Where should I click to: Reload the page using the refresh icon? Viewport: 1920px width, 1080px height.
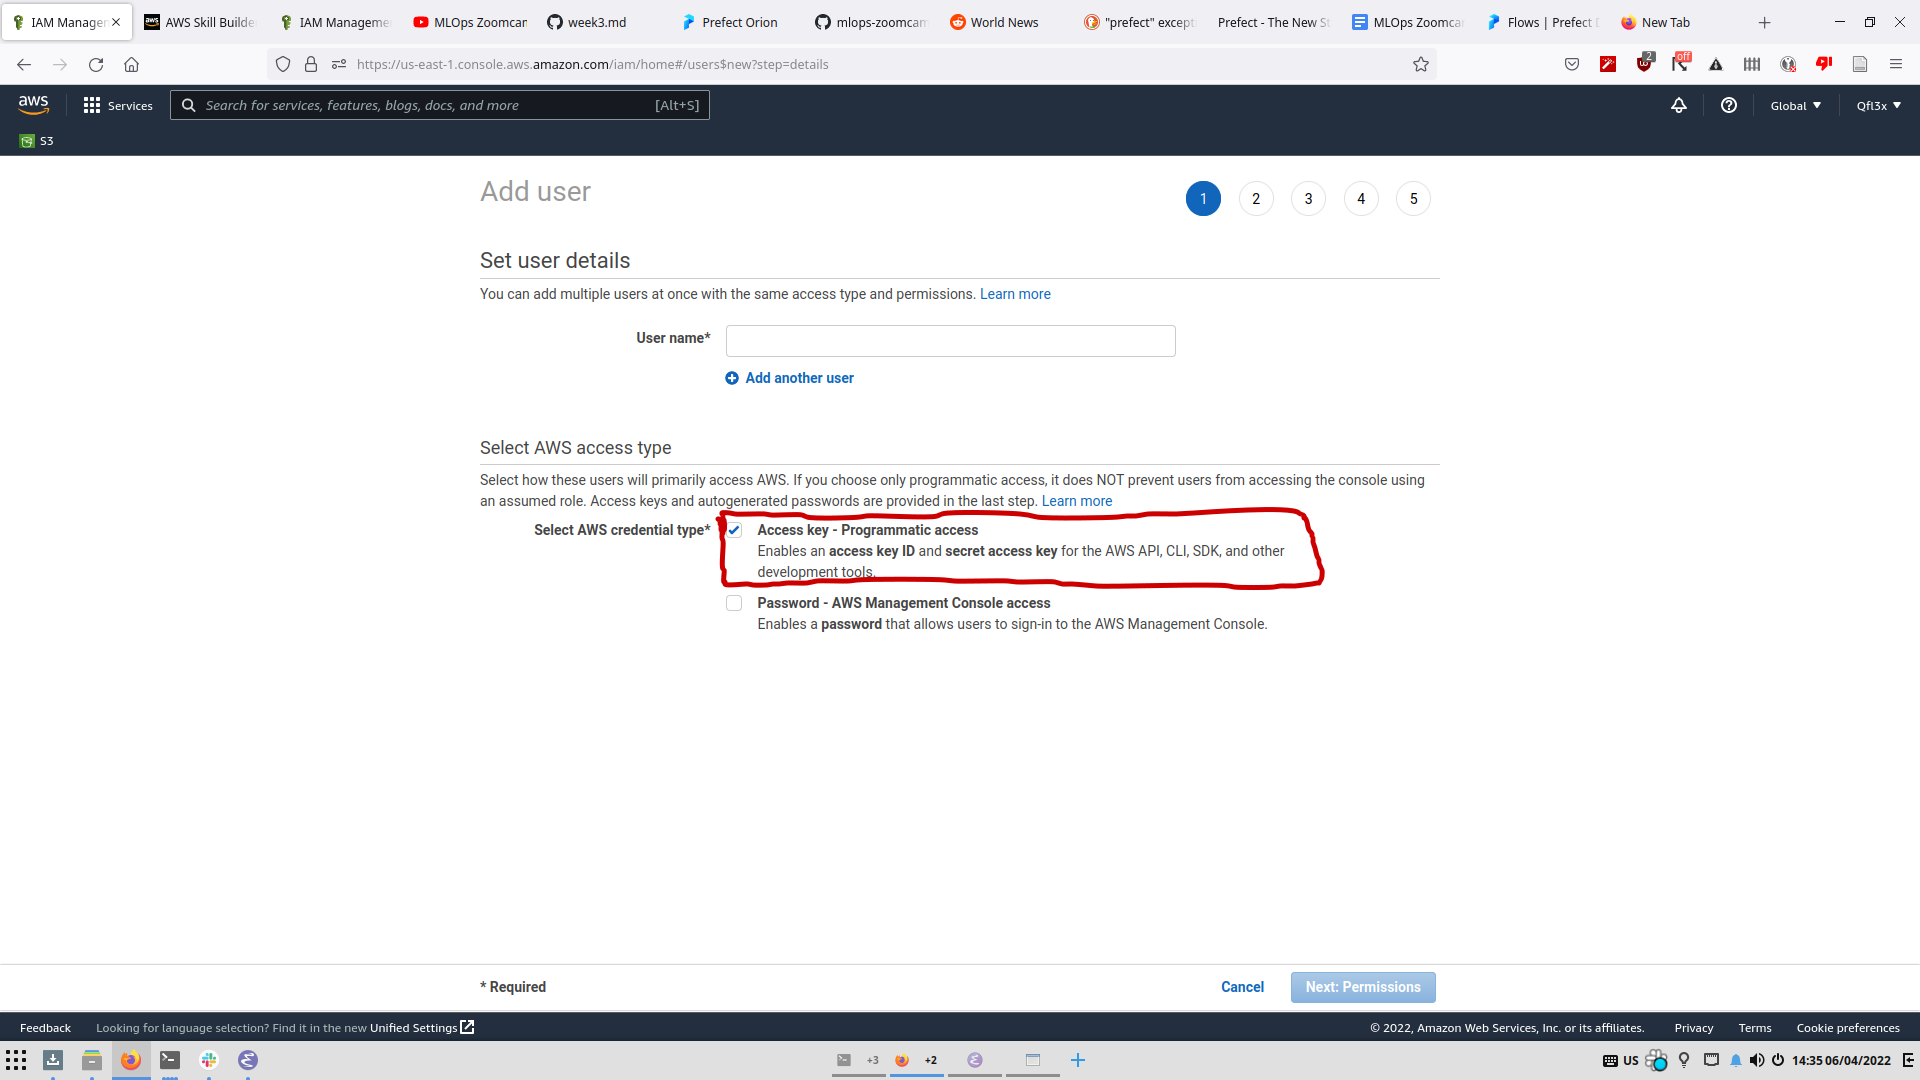(96, 64)
